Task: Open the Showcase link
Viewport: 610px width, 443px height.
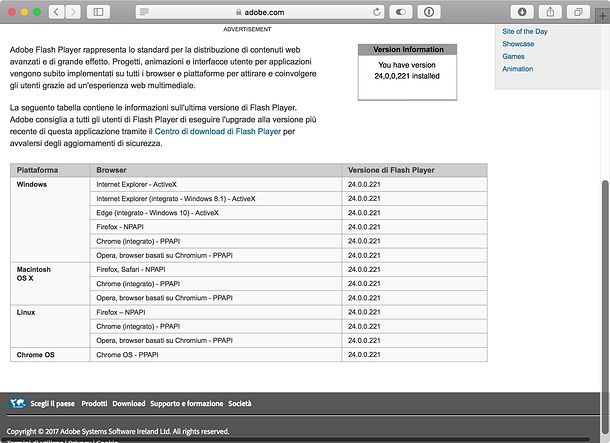Action: [518, 44]
